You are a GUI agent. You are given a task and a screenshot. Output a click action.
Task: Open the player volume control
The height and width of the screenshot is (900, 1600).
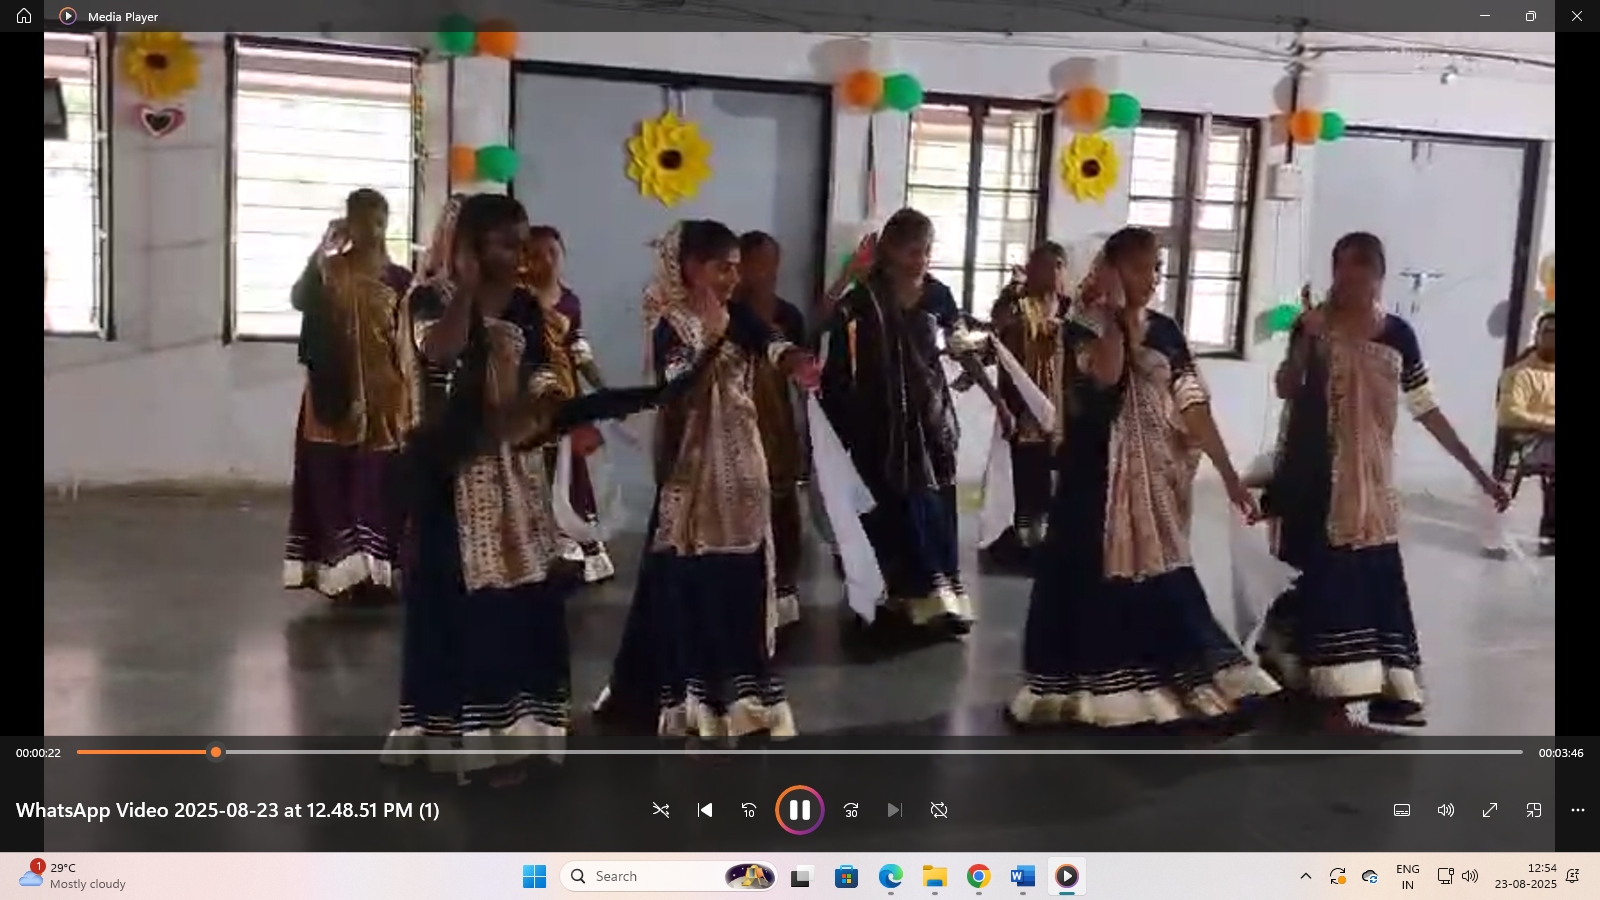pos(1446,810)
